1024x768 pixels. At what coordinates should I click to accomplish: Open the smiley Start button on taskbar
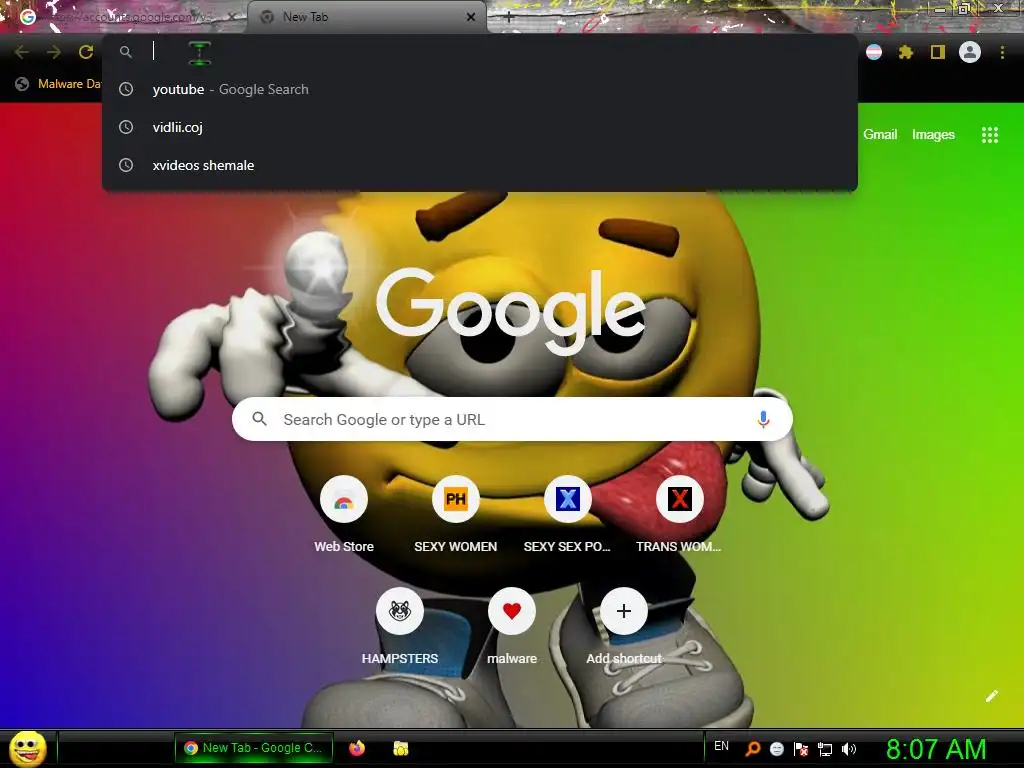(x=28, y=748)
